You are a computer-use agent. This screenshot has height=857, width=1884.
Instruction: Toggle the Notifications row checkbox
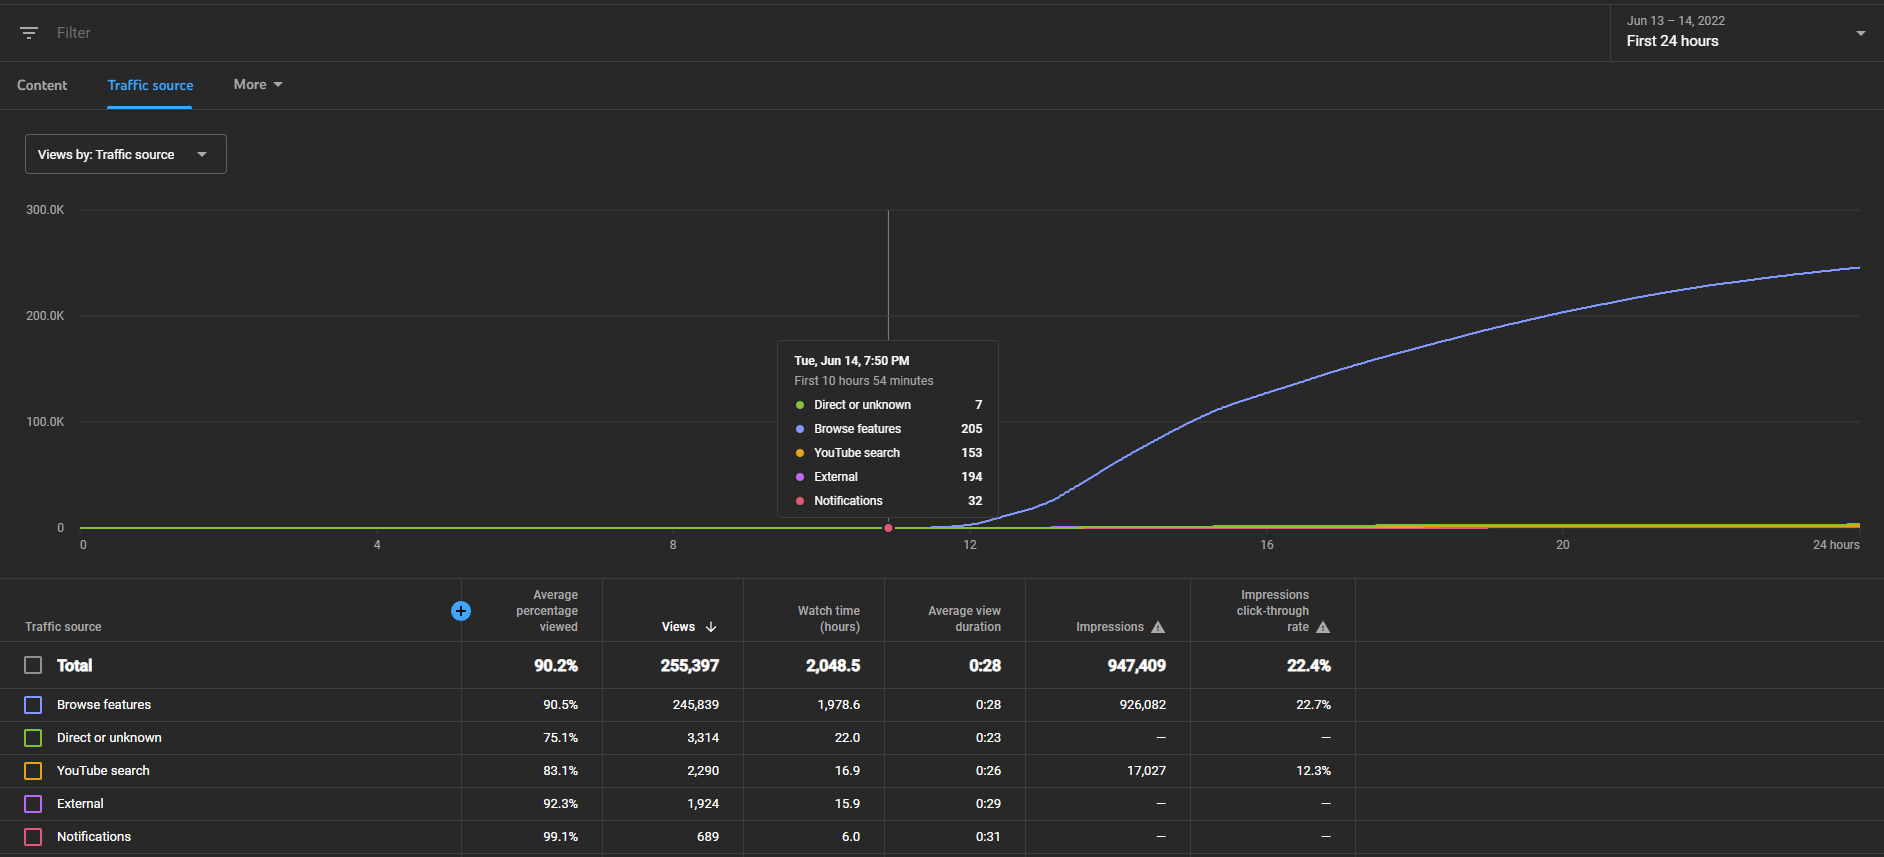pos(33,837)
